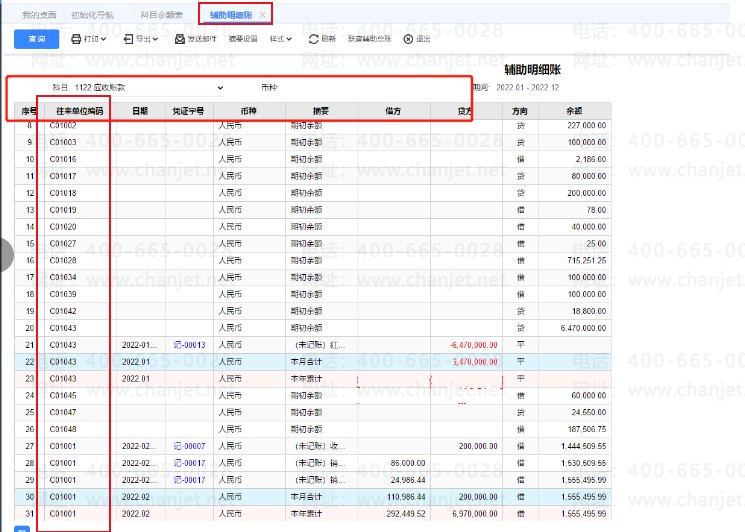Click the envelope icon for 发送邮件
This screenshot has width=745, height=532.
tap(180, 39)
